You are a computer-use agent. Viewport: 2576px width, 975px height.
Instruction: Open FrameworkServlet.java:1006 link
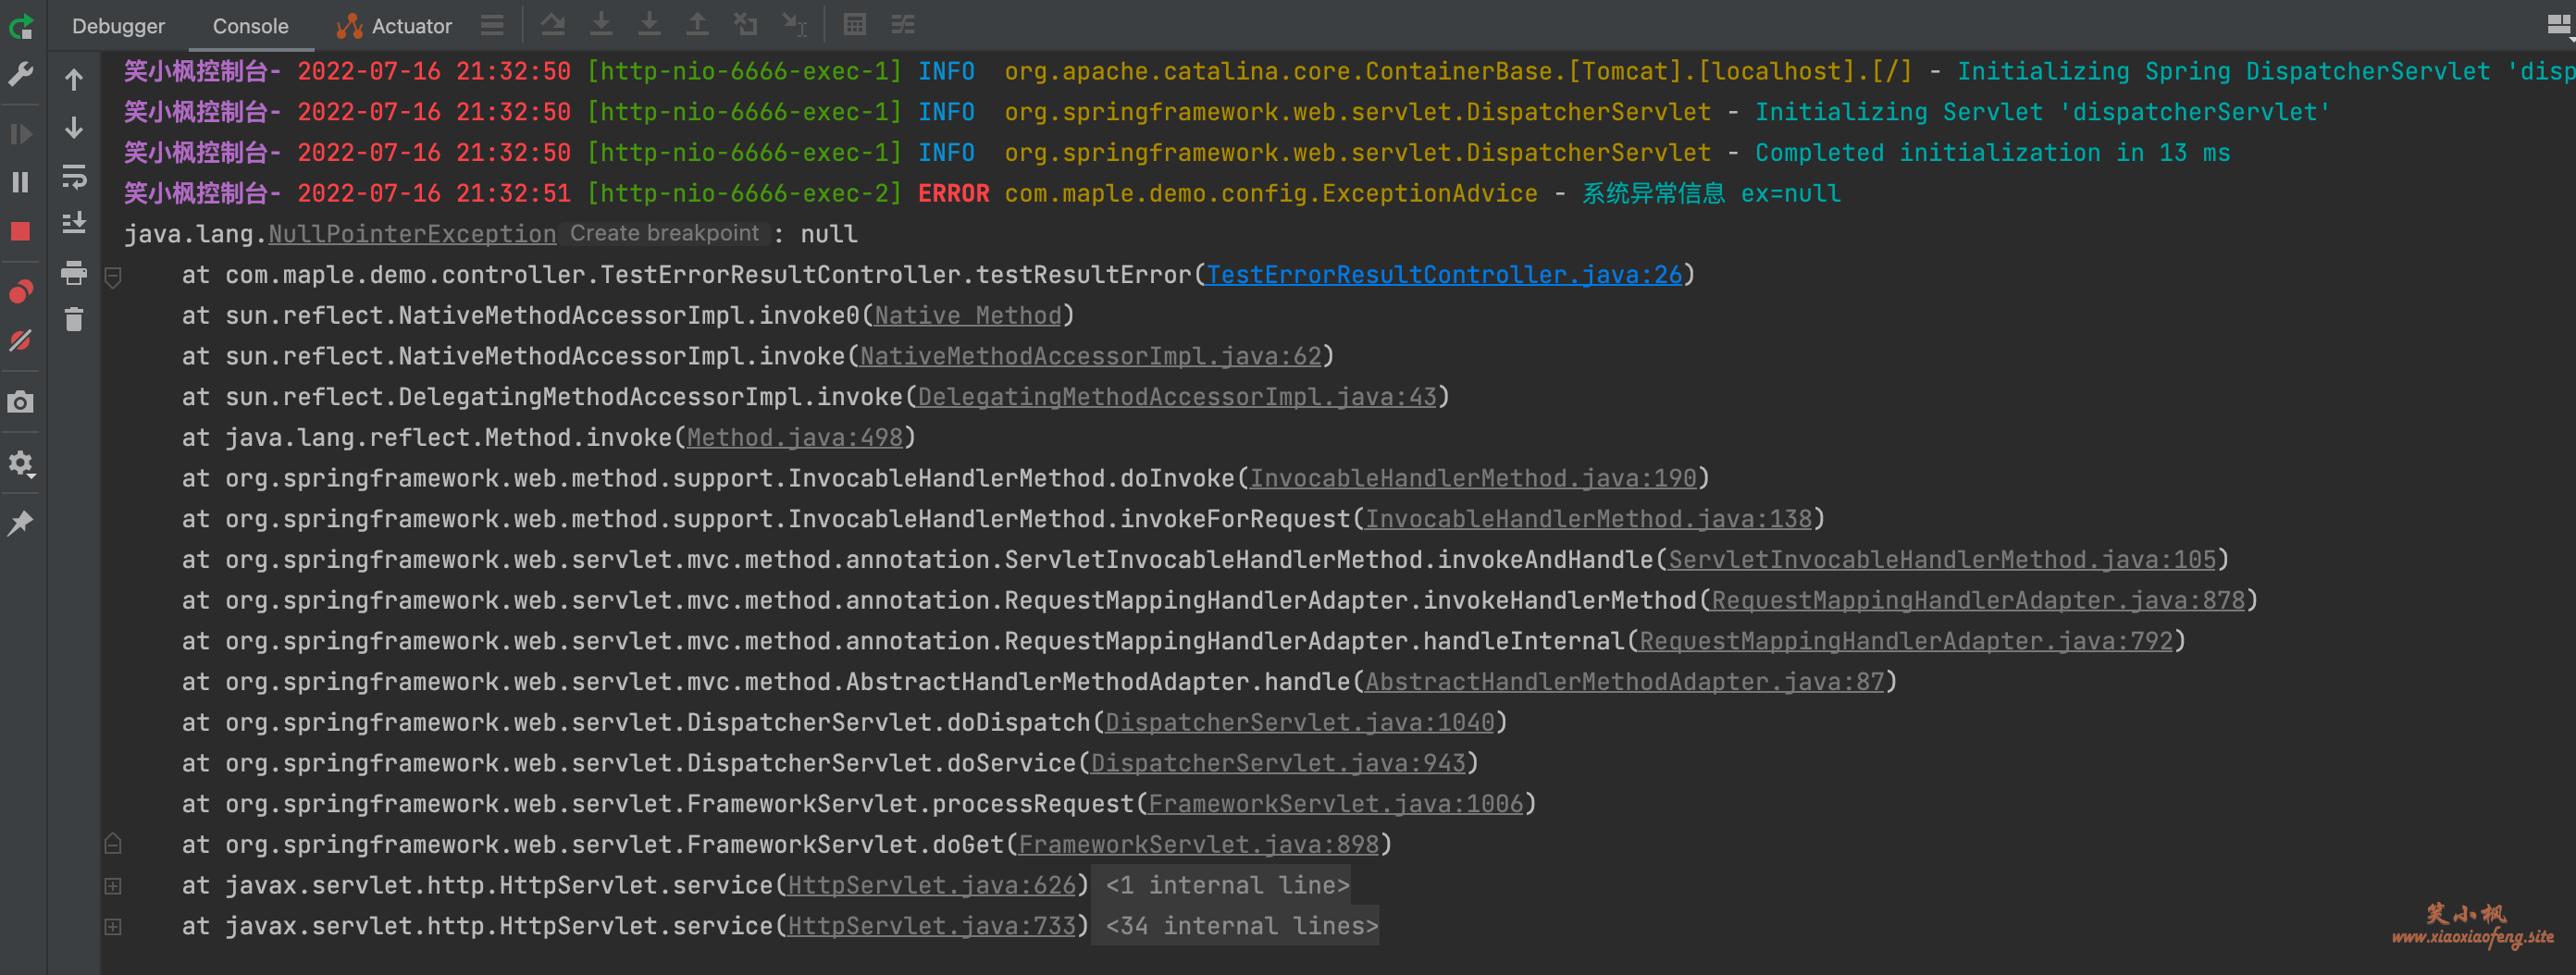click(x=1336, y=804)
